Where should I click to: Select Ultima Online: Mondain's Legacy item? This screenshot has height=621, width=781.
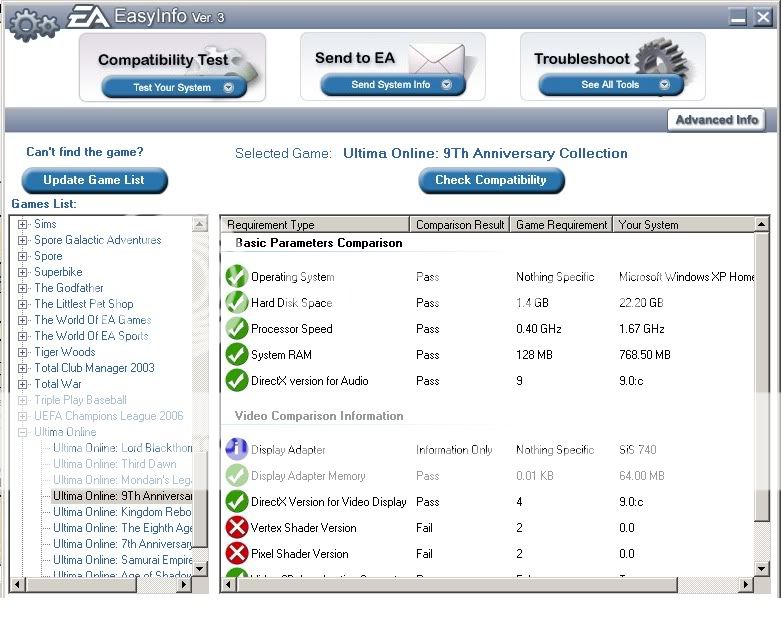(x=123, y=480)
